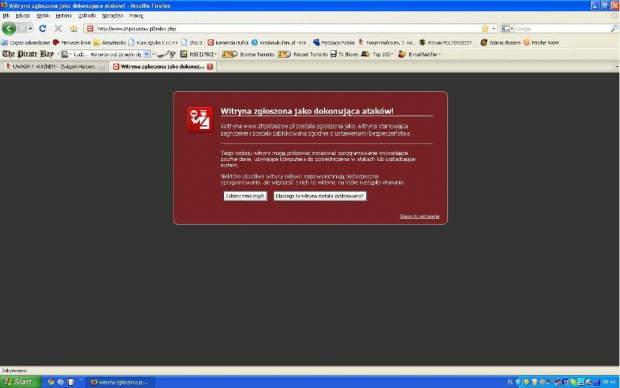Click the Stop loading X icon
Viewport: 620px width, 388px height.
58,28
